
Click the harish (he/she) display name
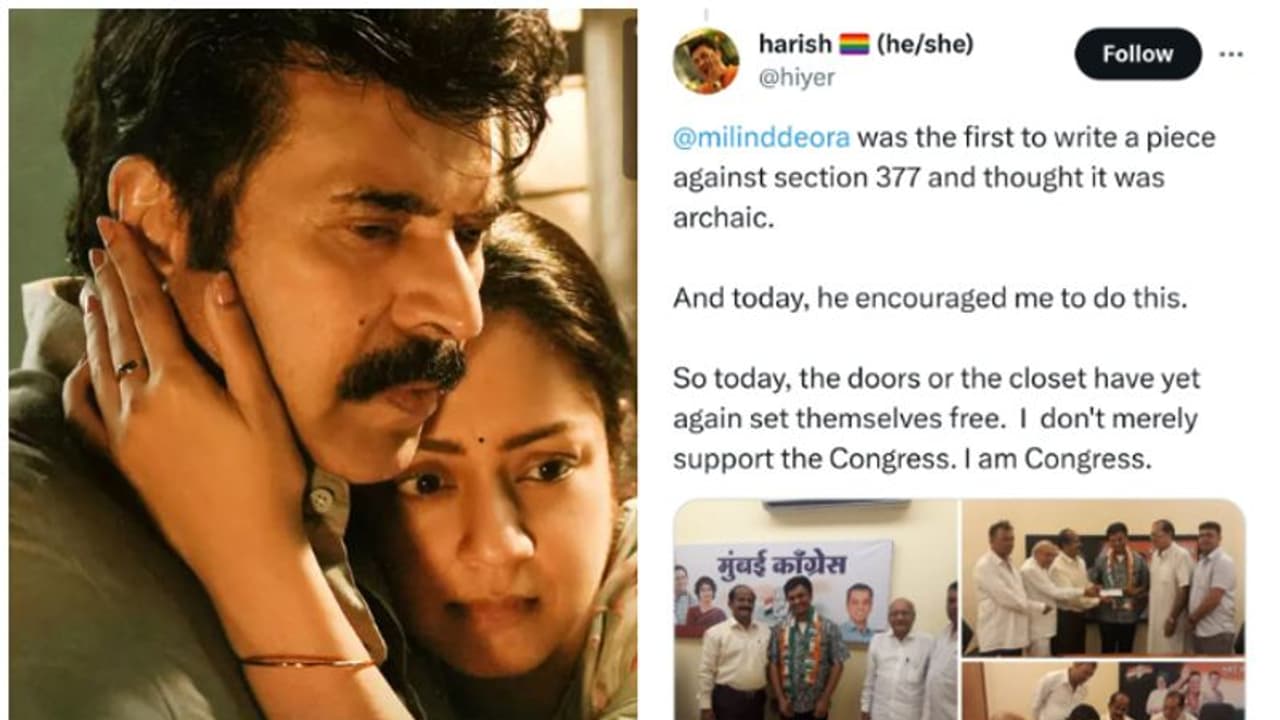pyautogui.click(x=866, y=44)
